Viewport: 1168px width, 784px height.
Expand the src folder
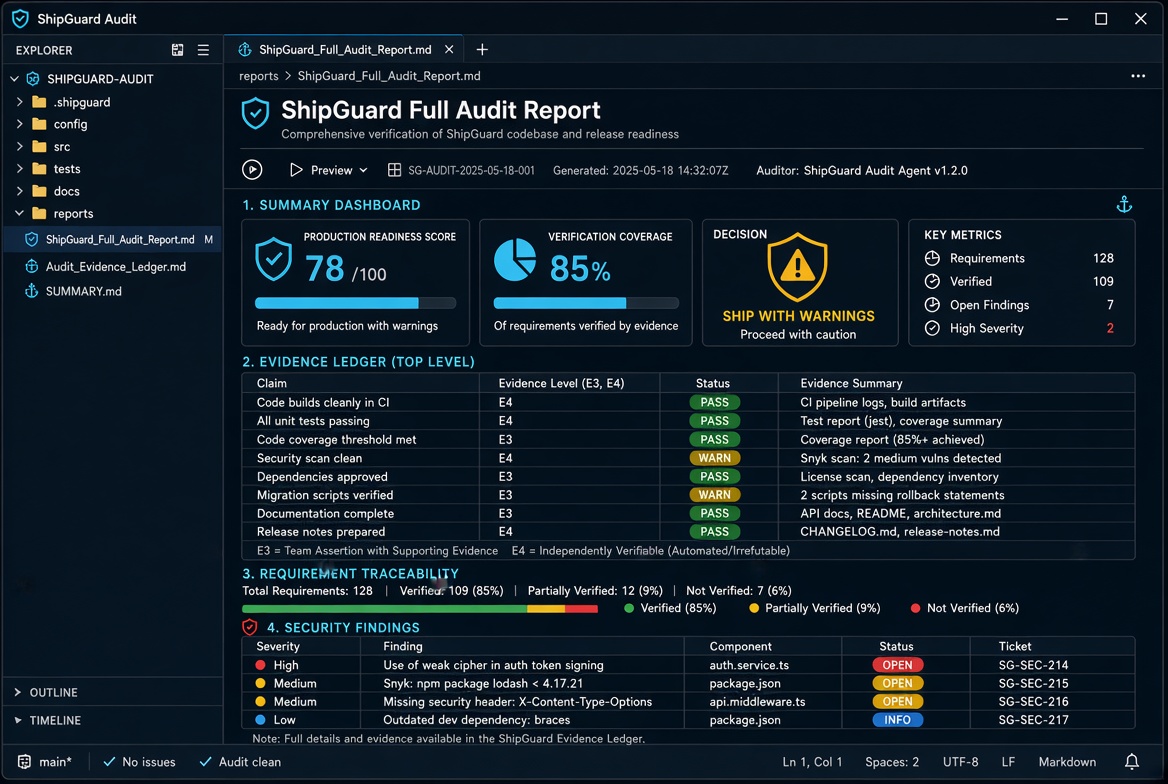(x=19, y=146)
